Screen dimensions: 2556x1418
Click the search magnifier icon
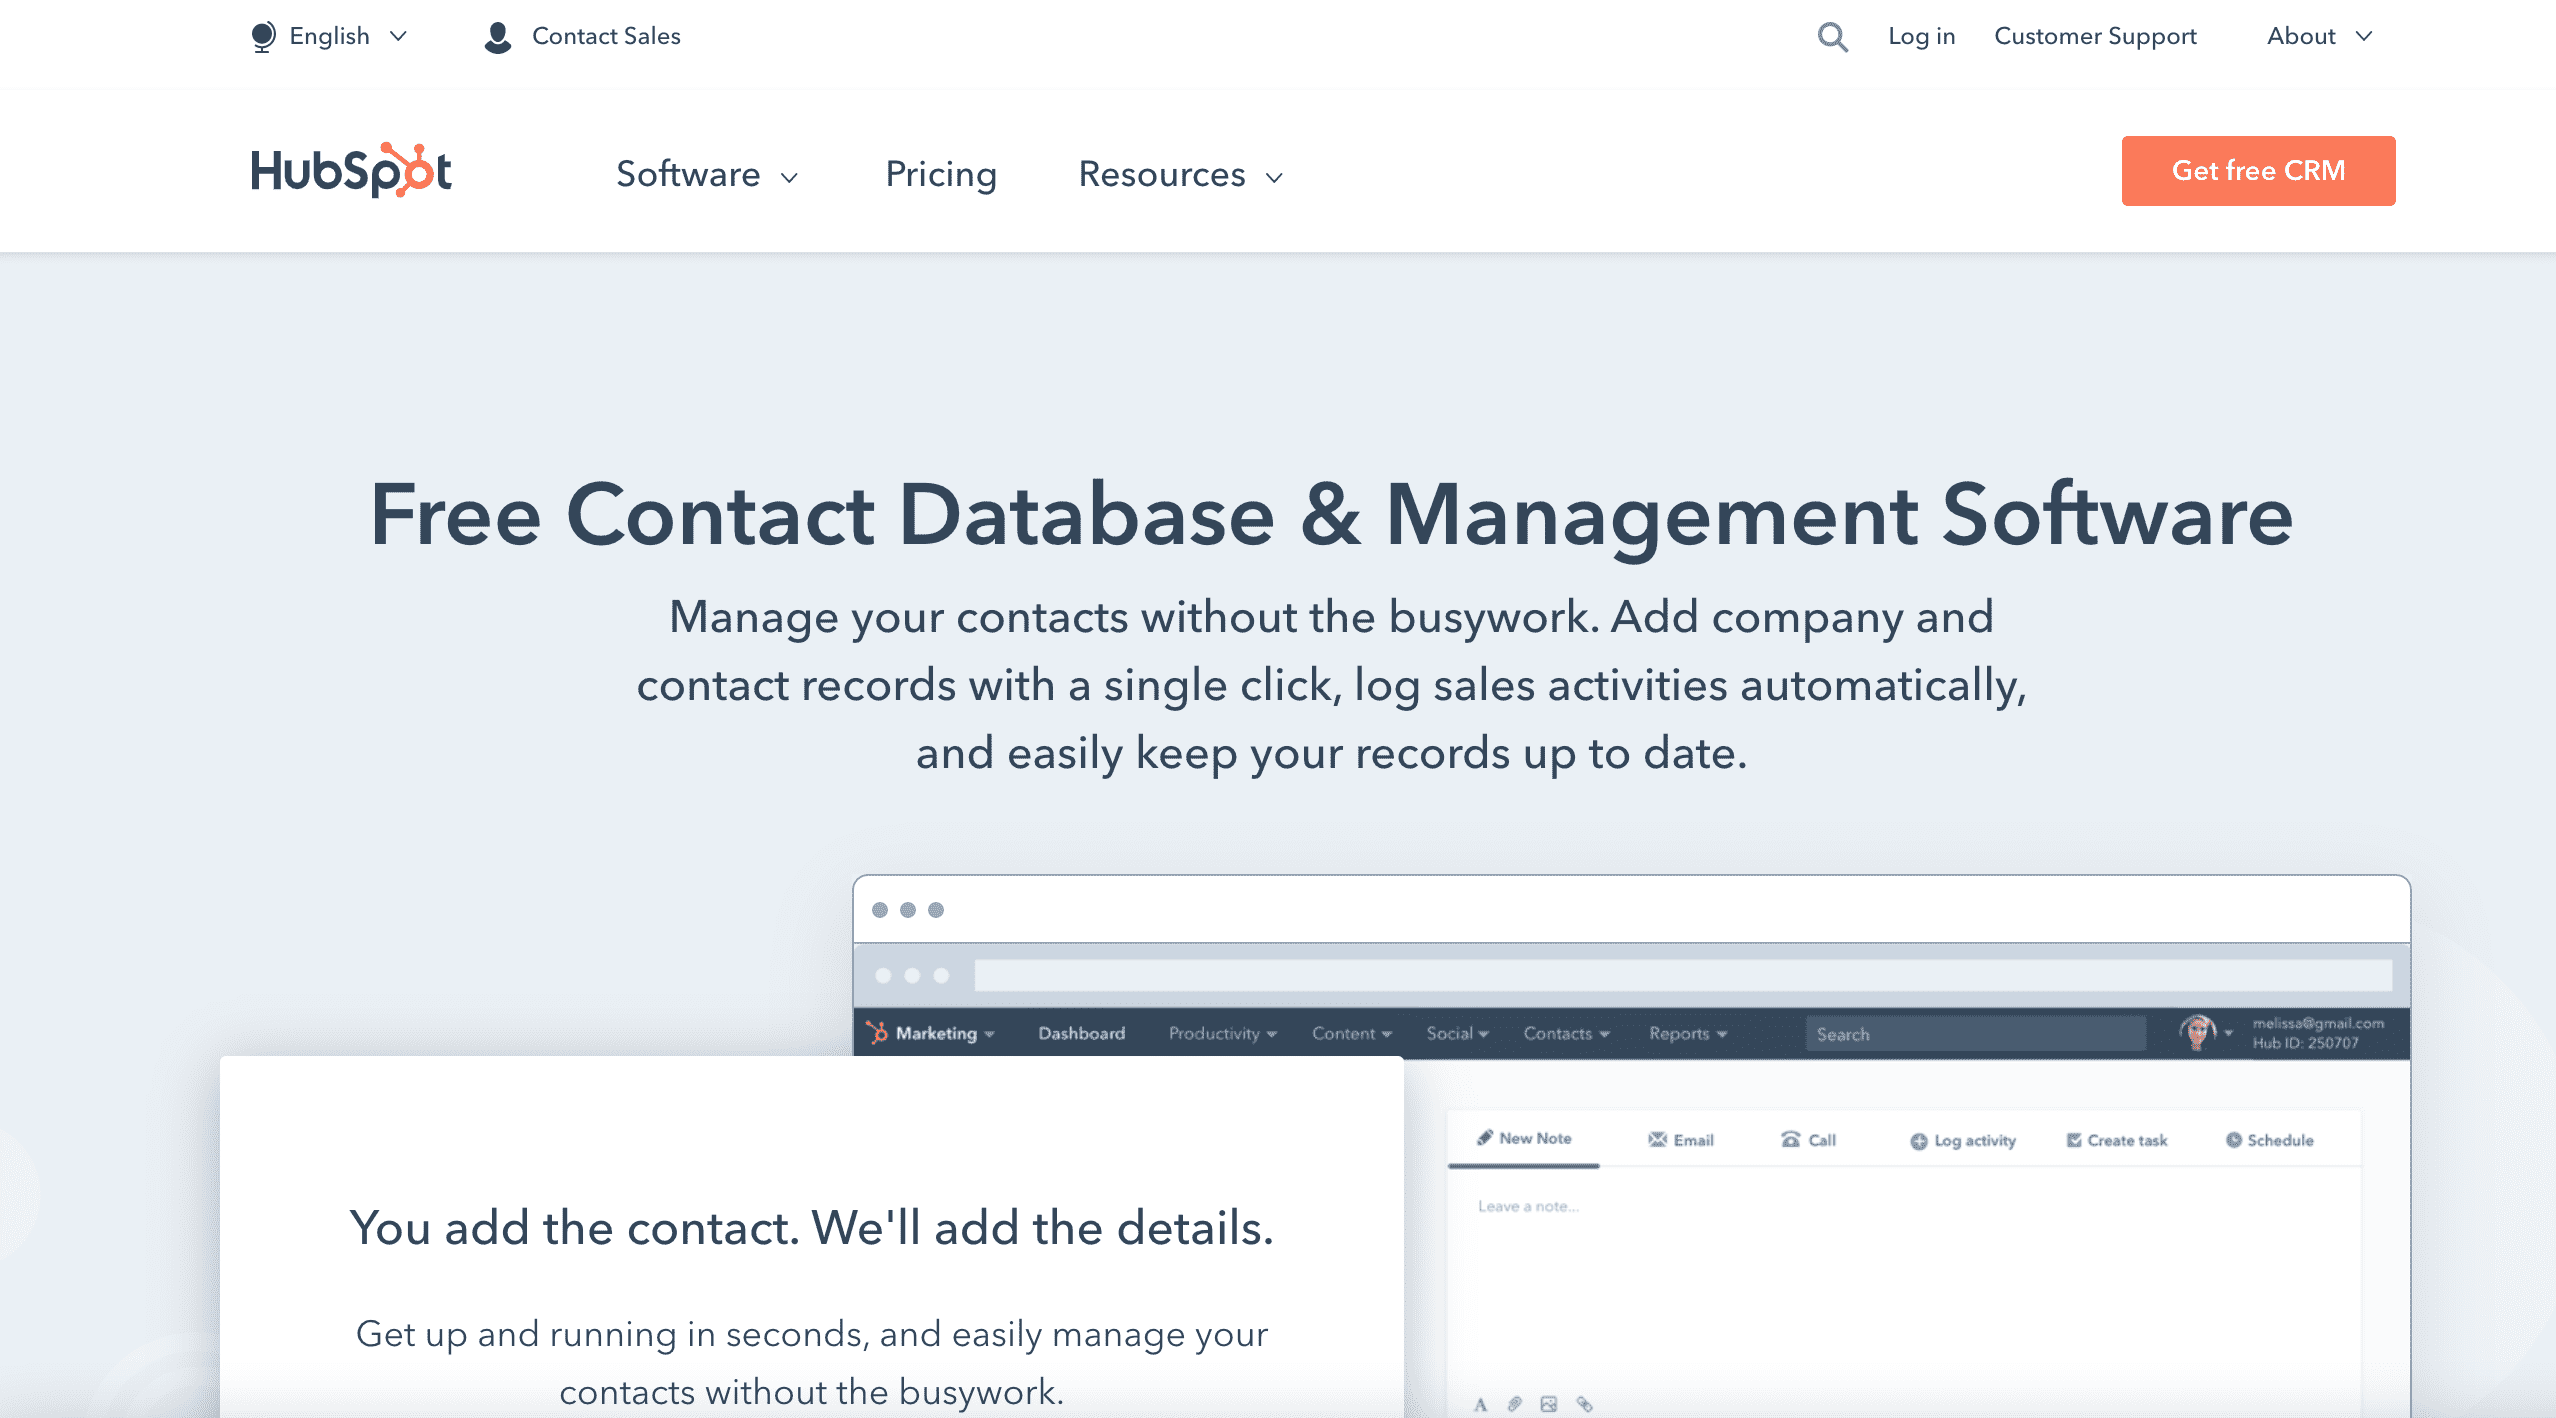tap(1832, 37)
